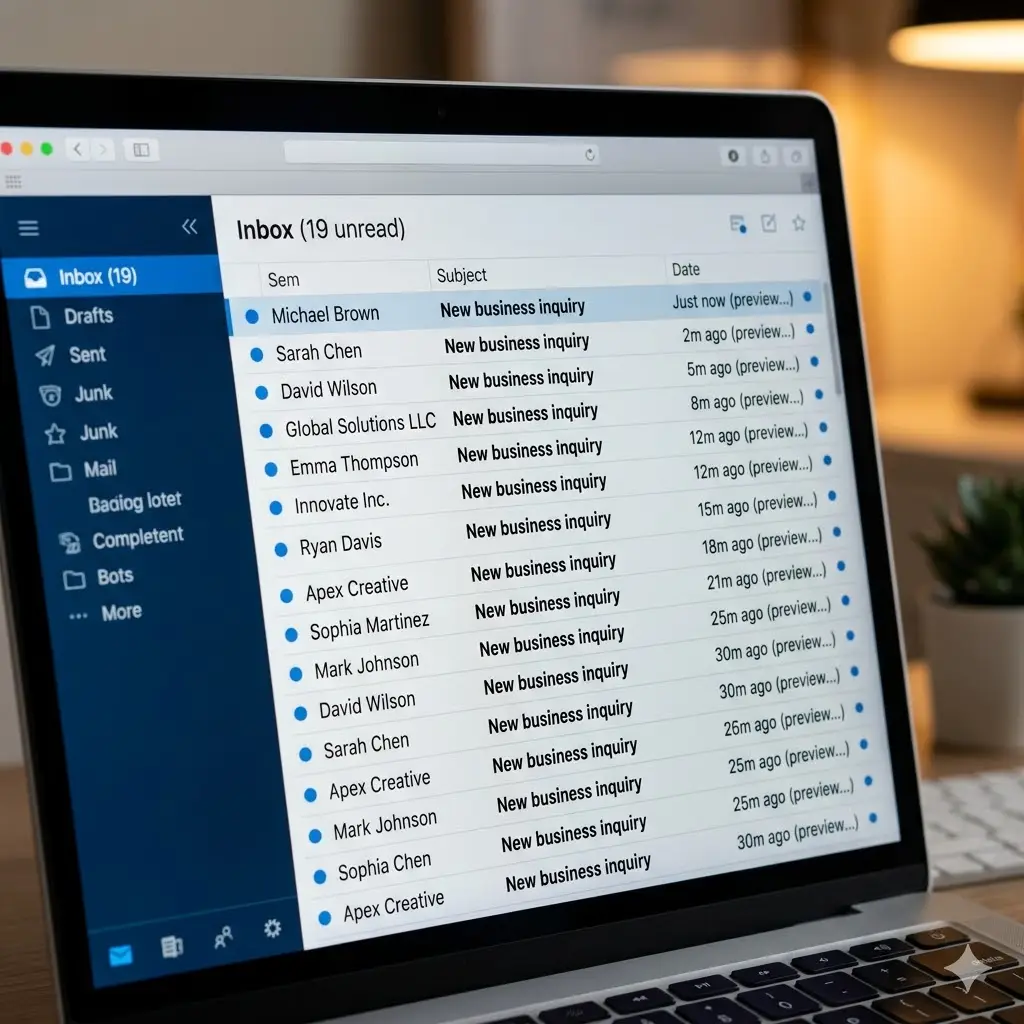Click the browser reload icon in address bar

tap(590, 154)
